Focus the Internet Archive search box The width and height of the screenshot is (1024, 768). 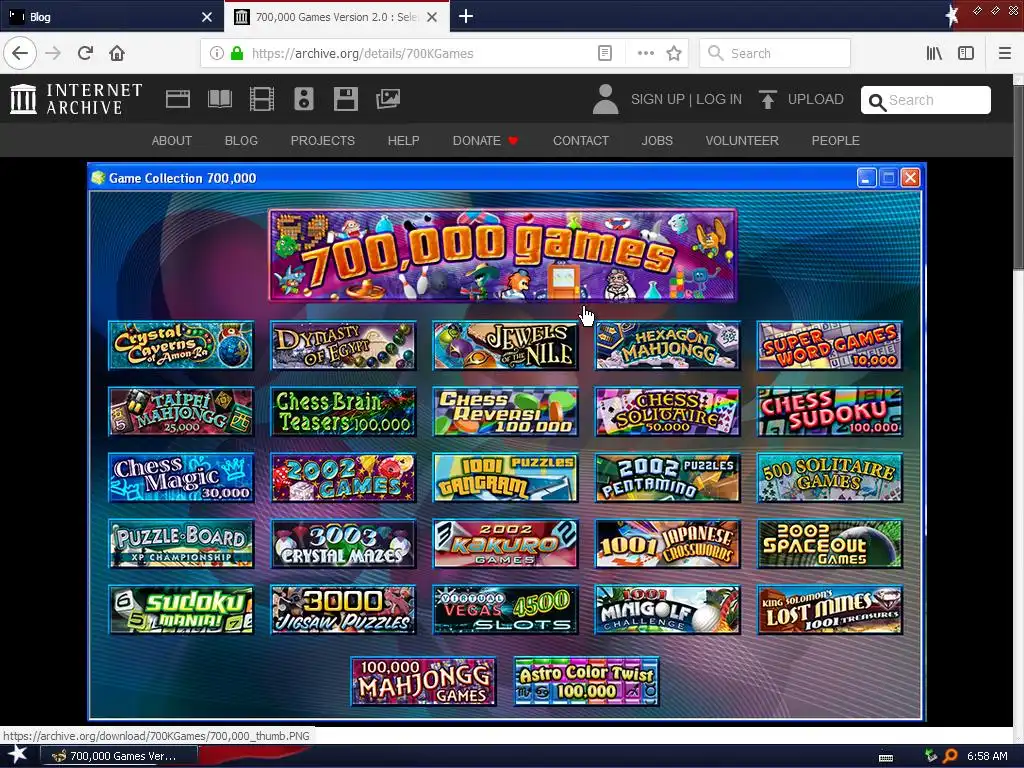tap(925, 100)
